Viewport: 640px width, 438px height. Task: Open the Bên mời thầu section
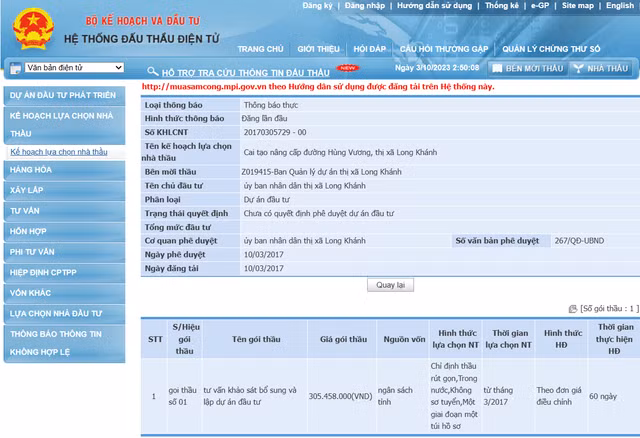pos(526,68)
